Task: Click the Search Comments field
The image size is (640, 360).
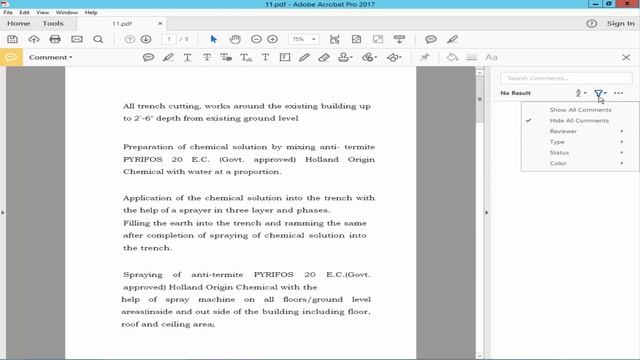Action: point(566,78)
